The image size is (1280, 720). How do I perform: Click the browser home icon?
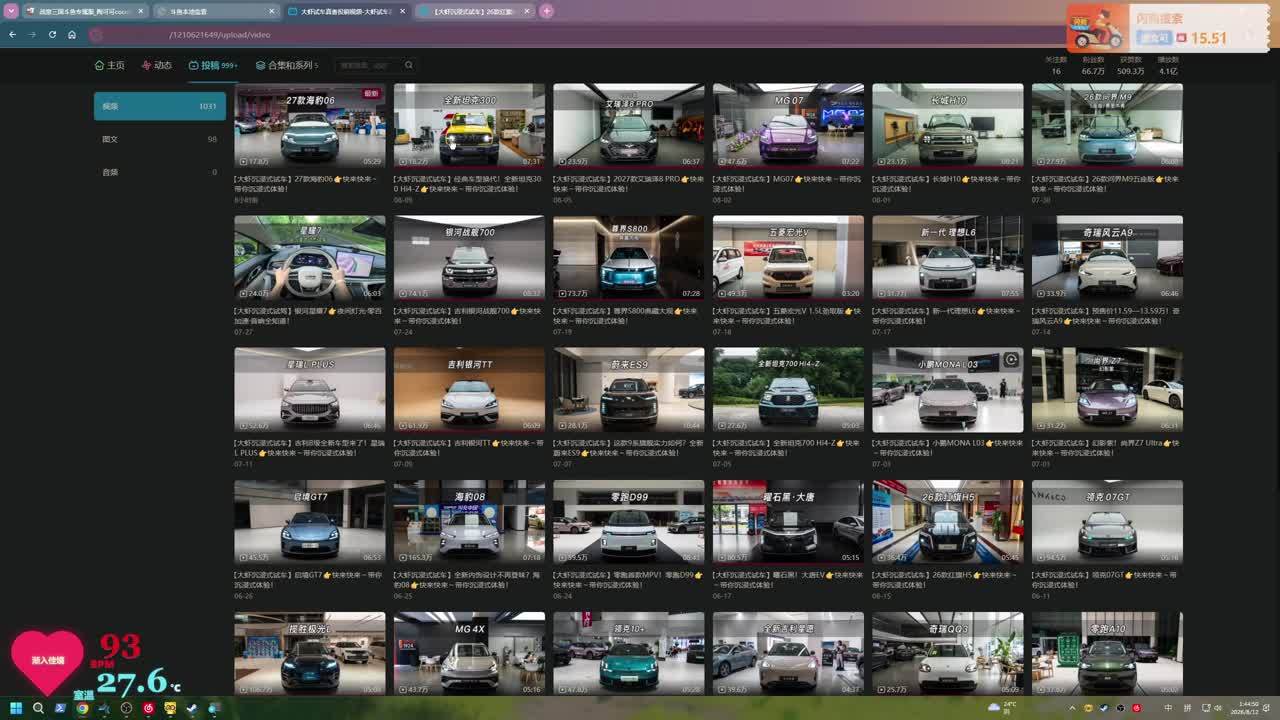point(72,34)
